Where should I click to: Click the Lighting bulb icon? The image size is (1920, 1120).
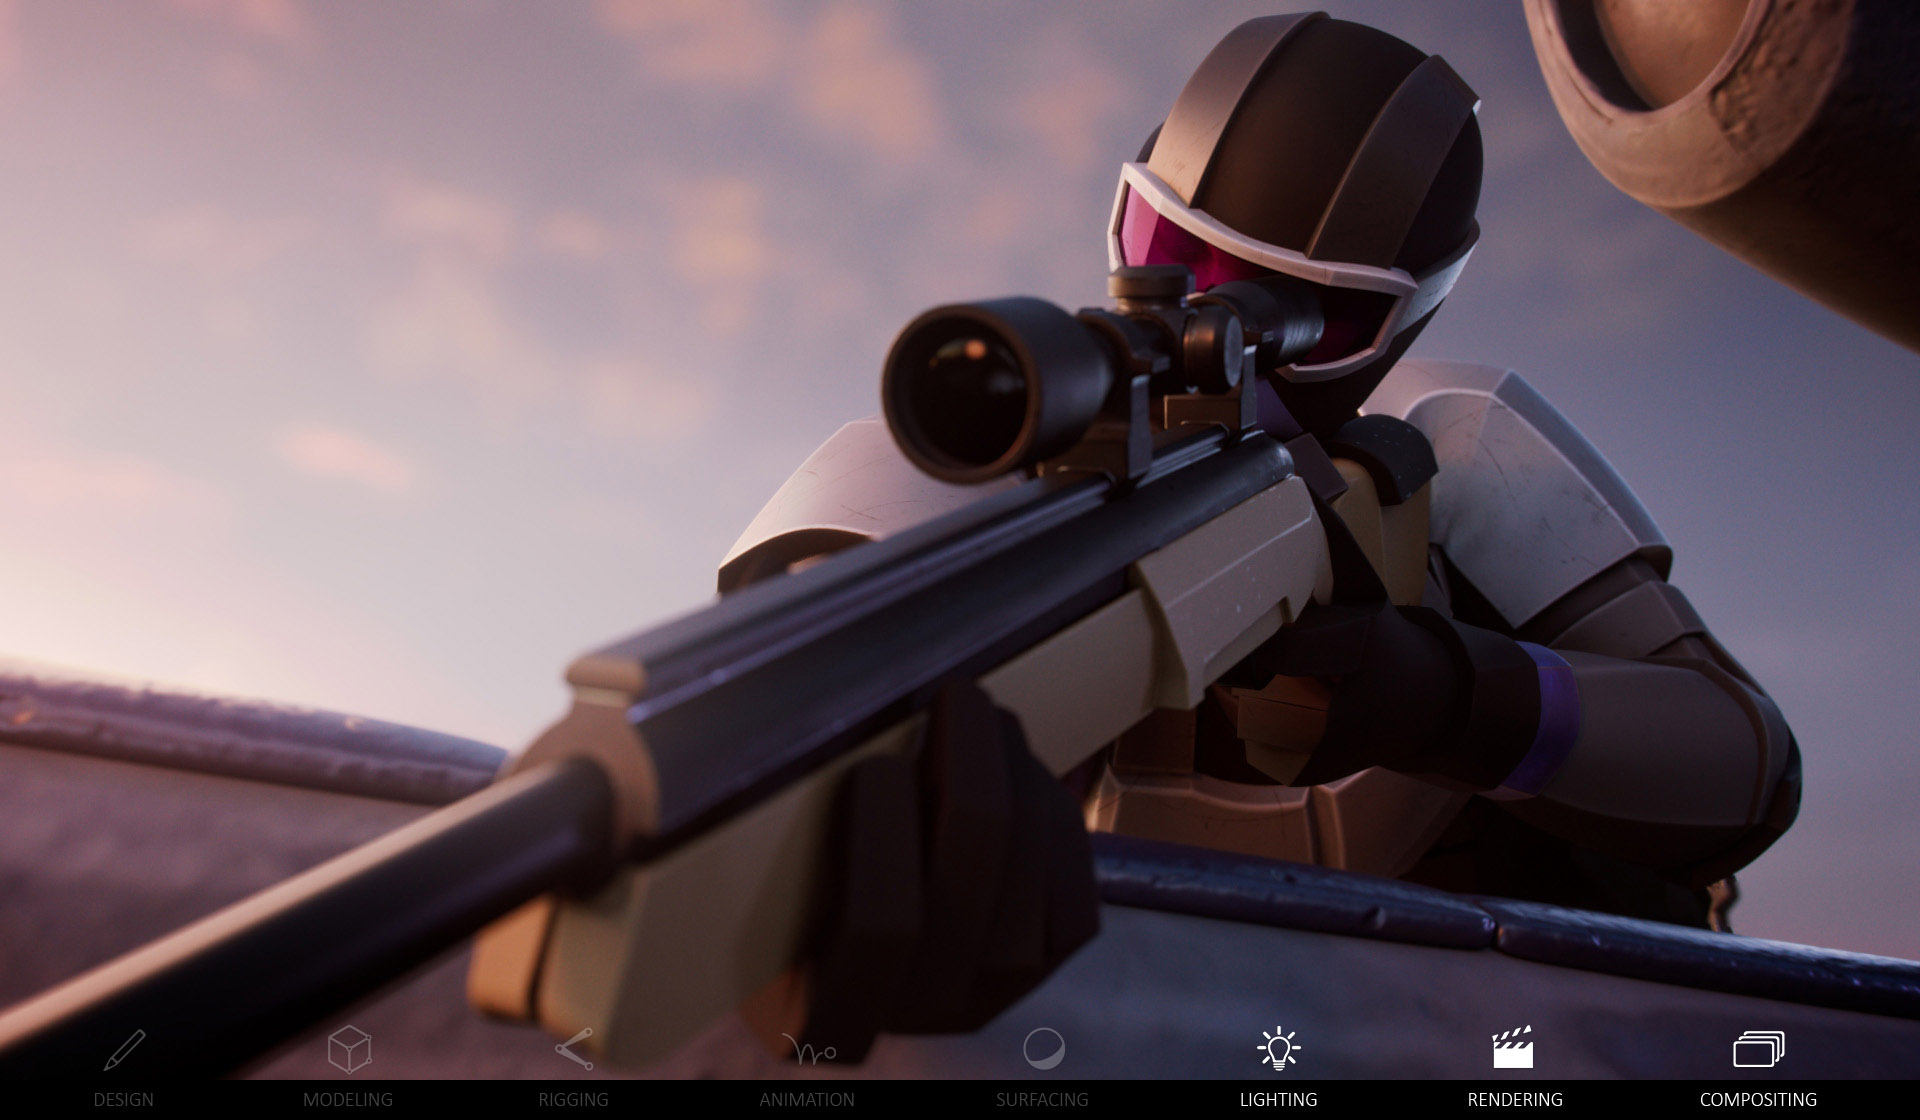click(x=1278, y=1049)
